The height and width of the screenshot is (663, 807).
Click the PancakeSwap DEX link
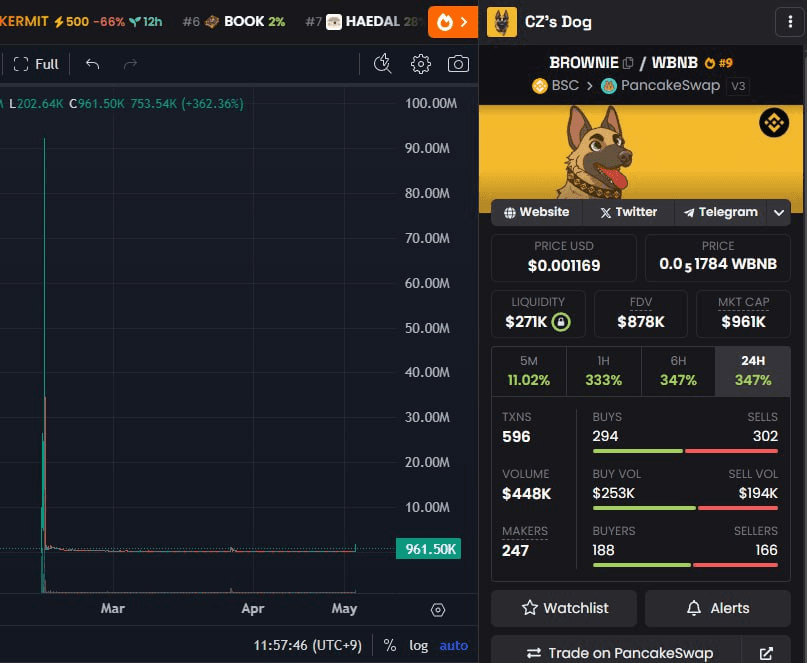click(x=660, y=85)
